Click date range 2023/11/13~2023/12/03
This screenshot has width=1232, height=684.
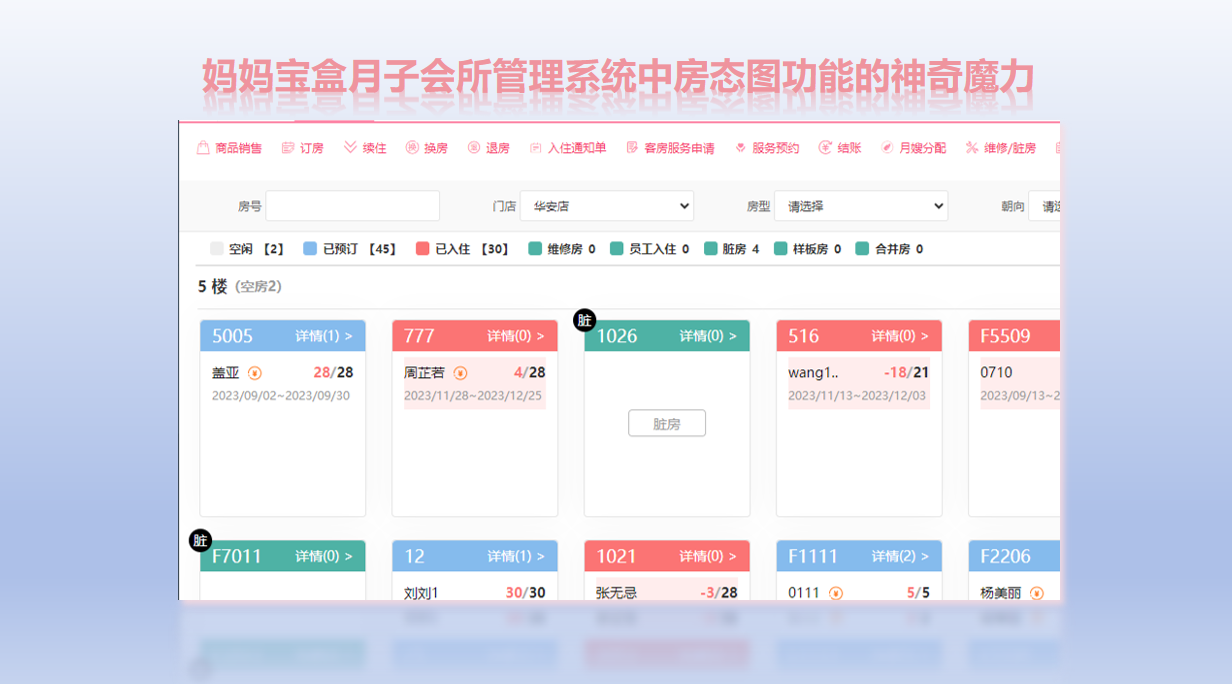pos(857,396)
